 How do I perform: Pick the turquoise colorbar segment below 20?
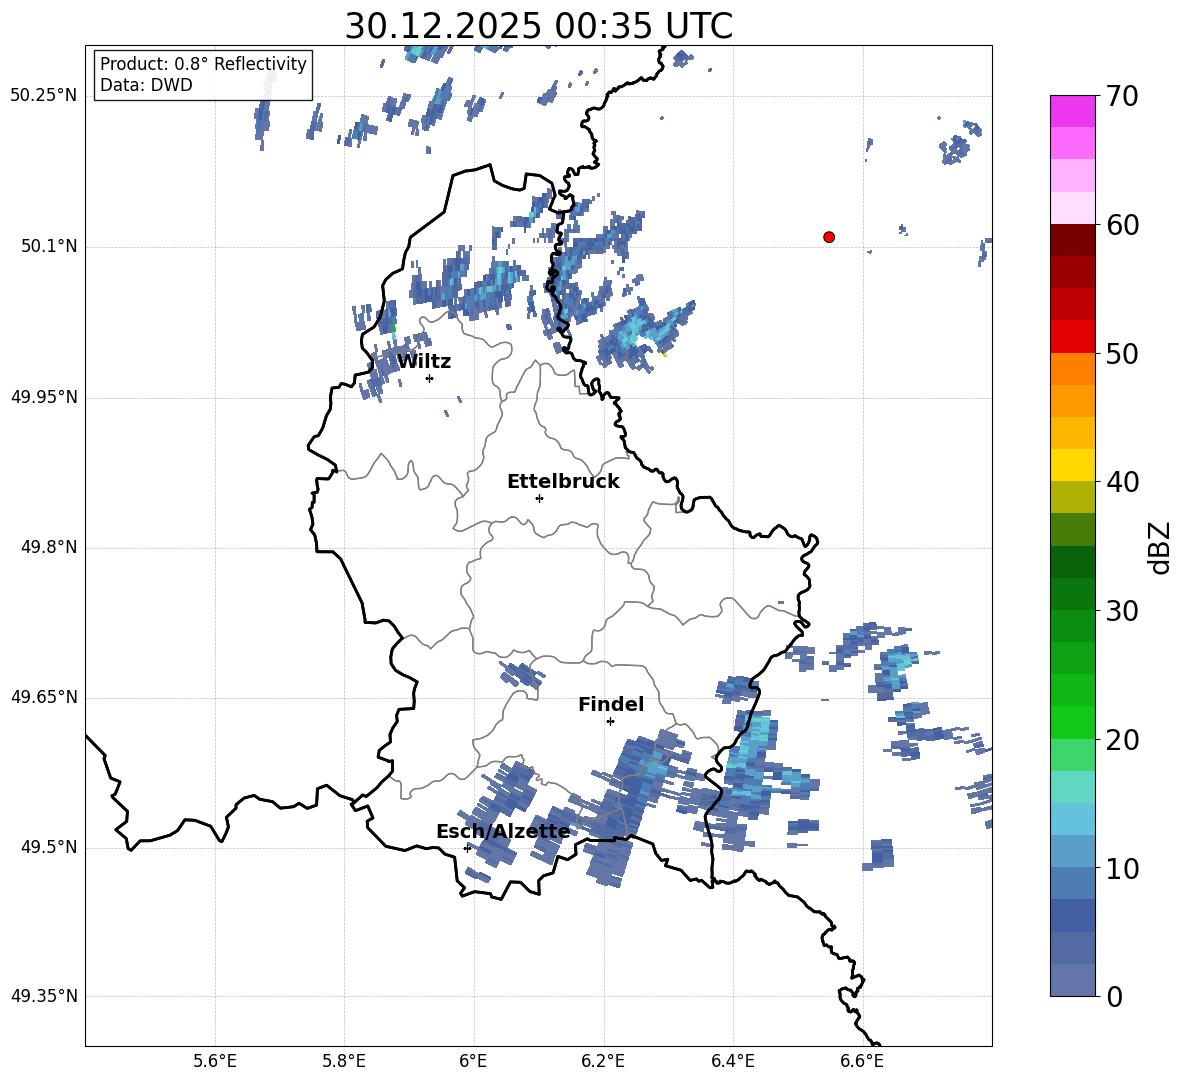[x=1072, y=787]
